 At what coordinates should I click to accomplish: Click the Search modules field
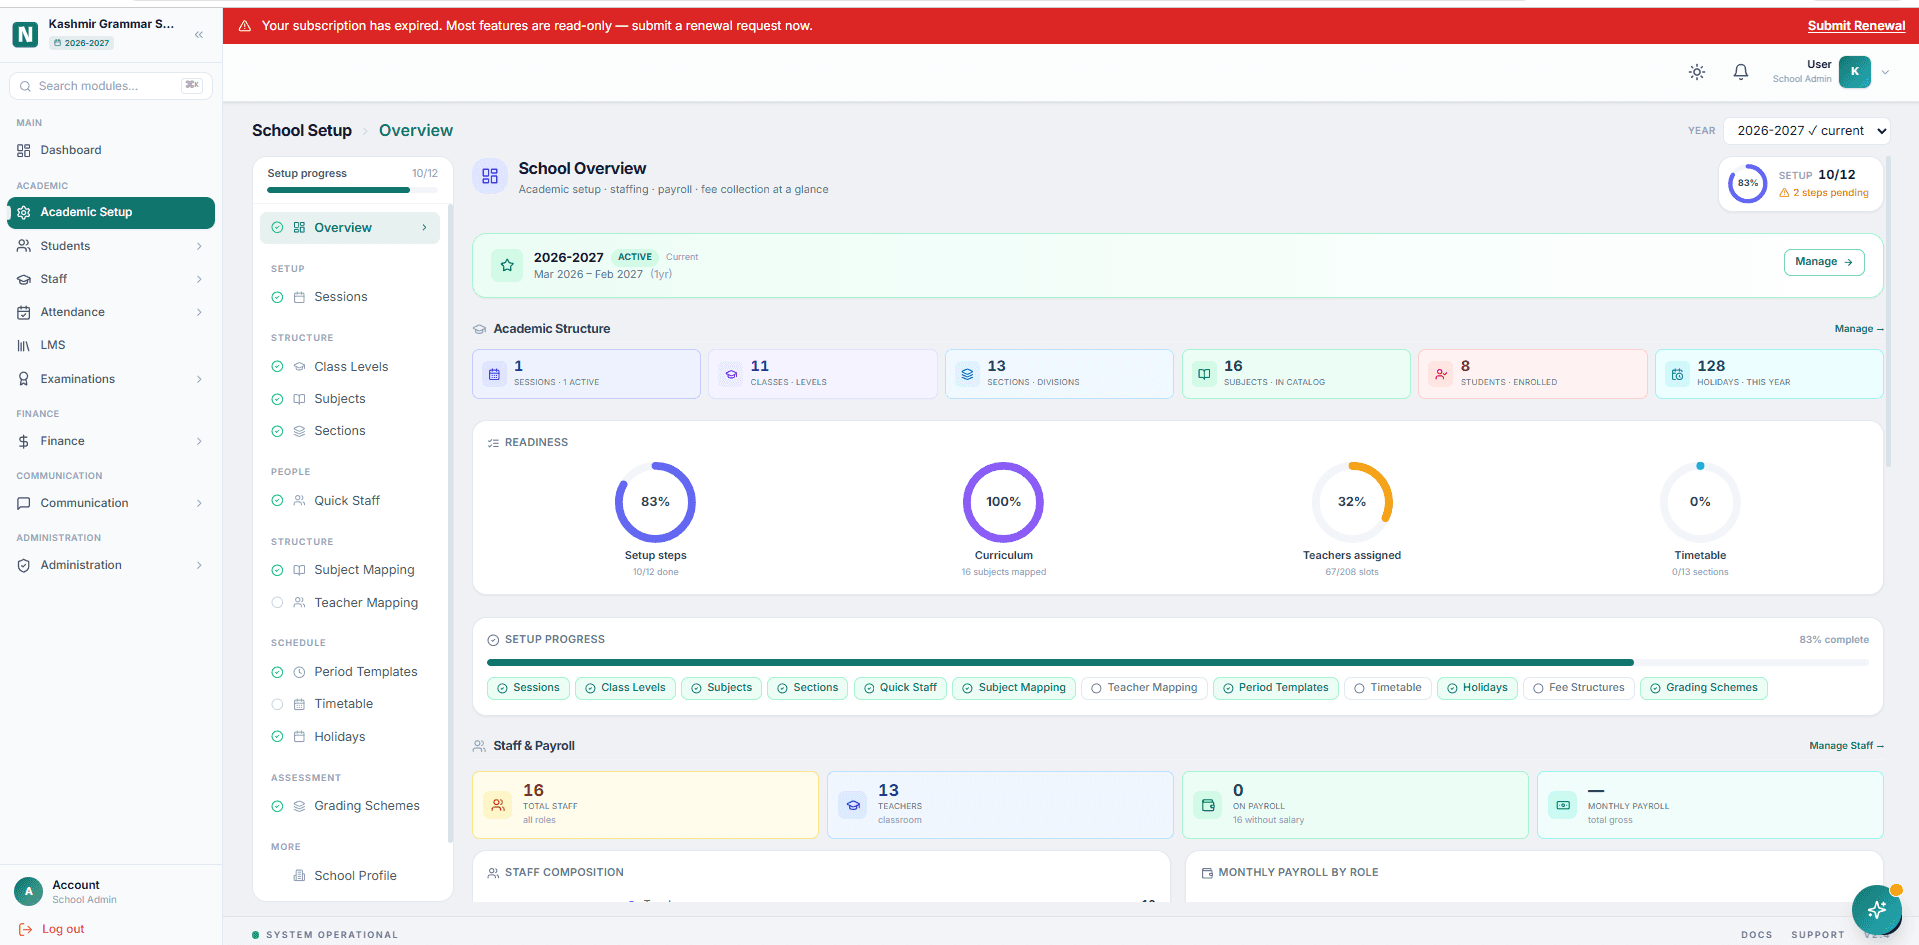(110, 86)
